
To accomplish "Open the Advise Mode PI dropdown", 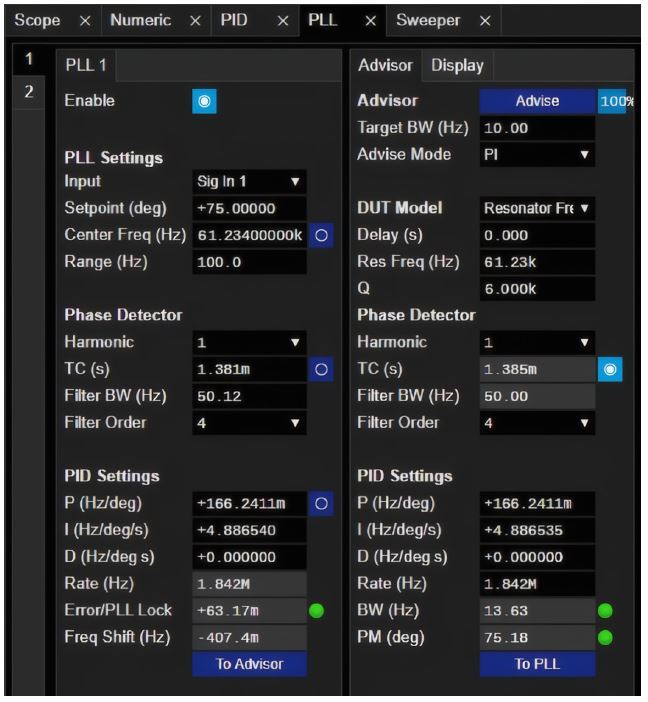I will point(537,154).
